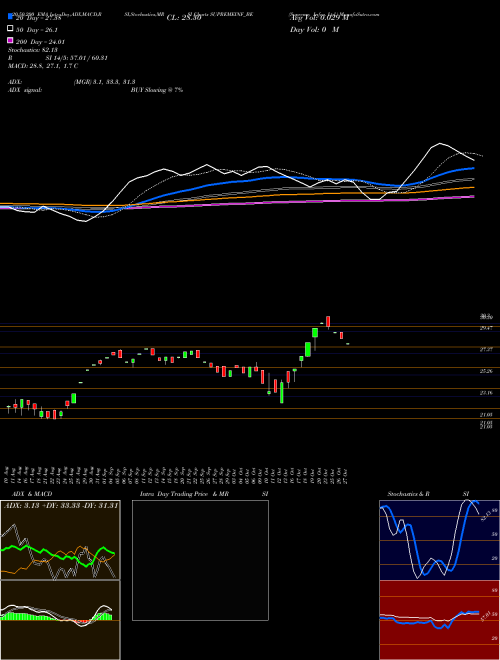Open the ADX indicator chart panel

(60, 540)
